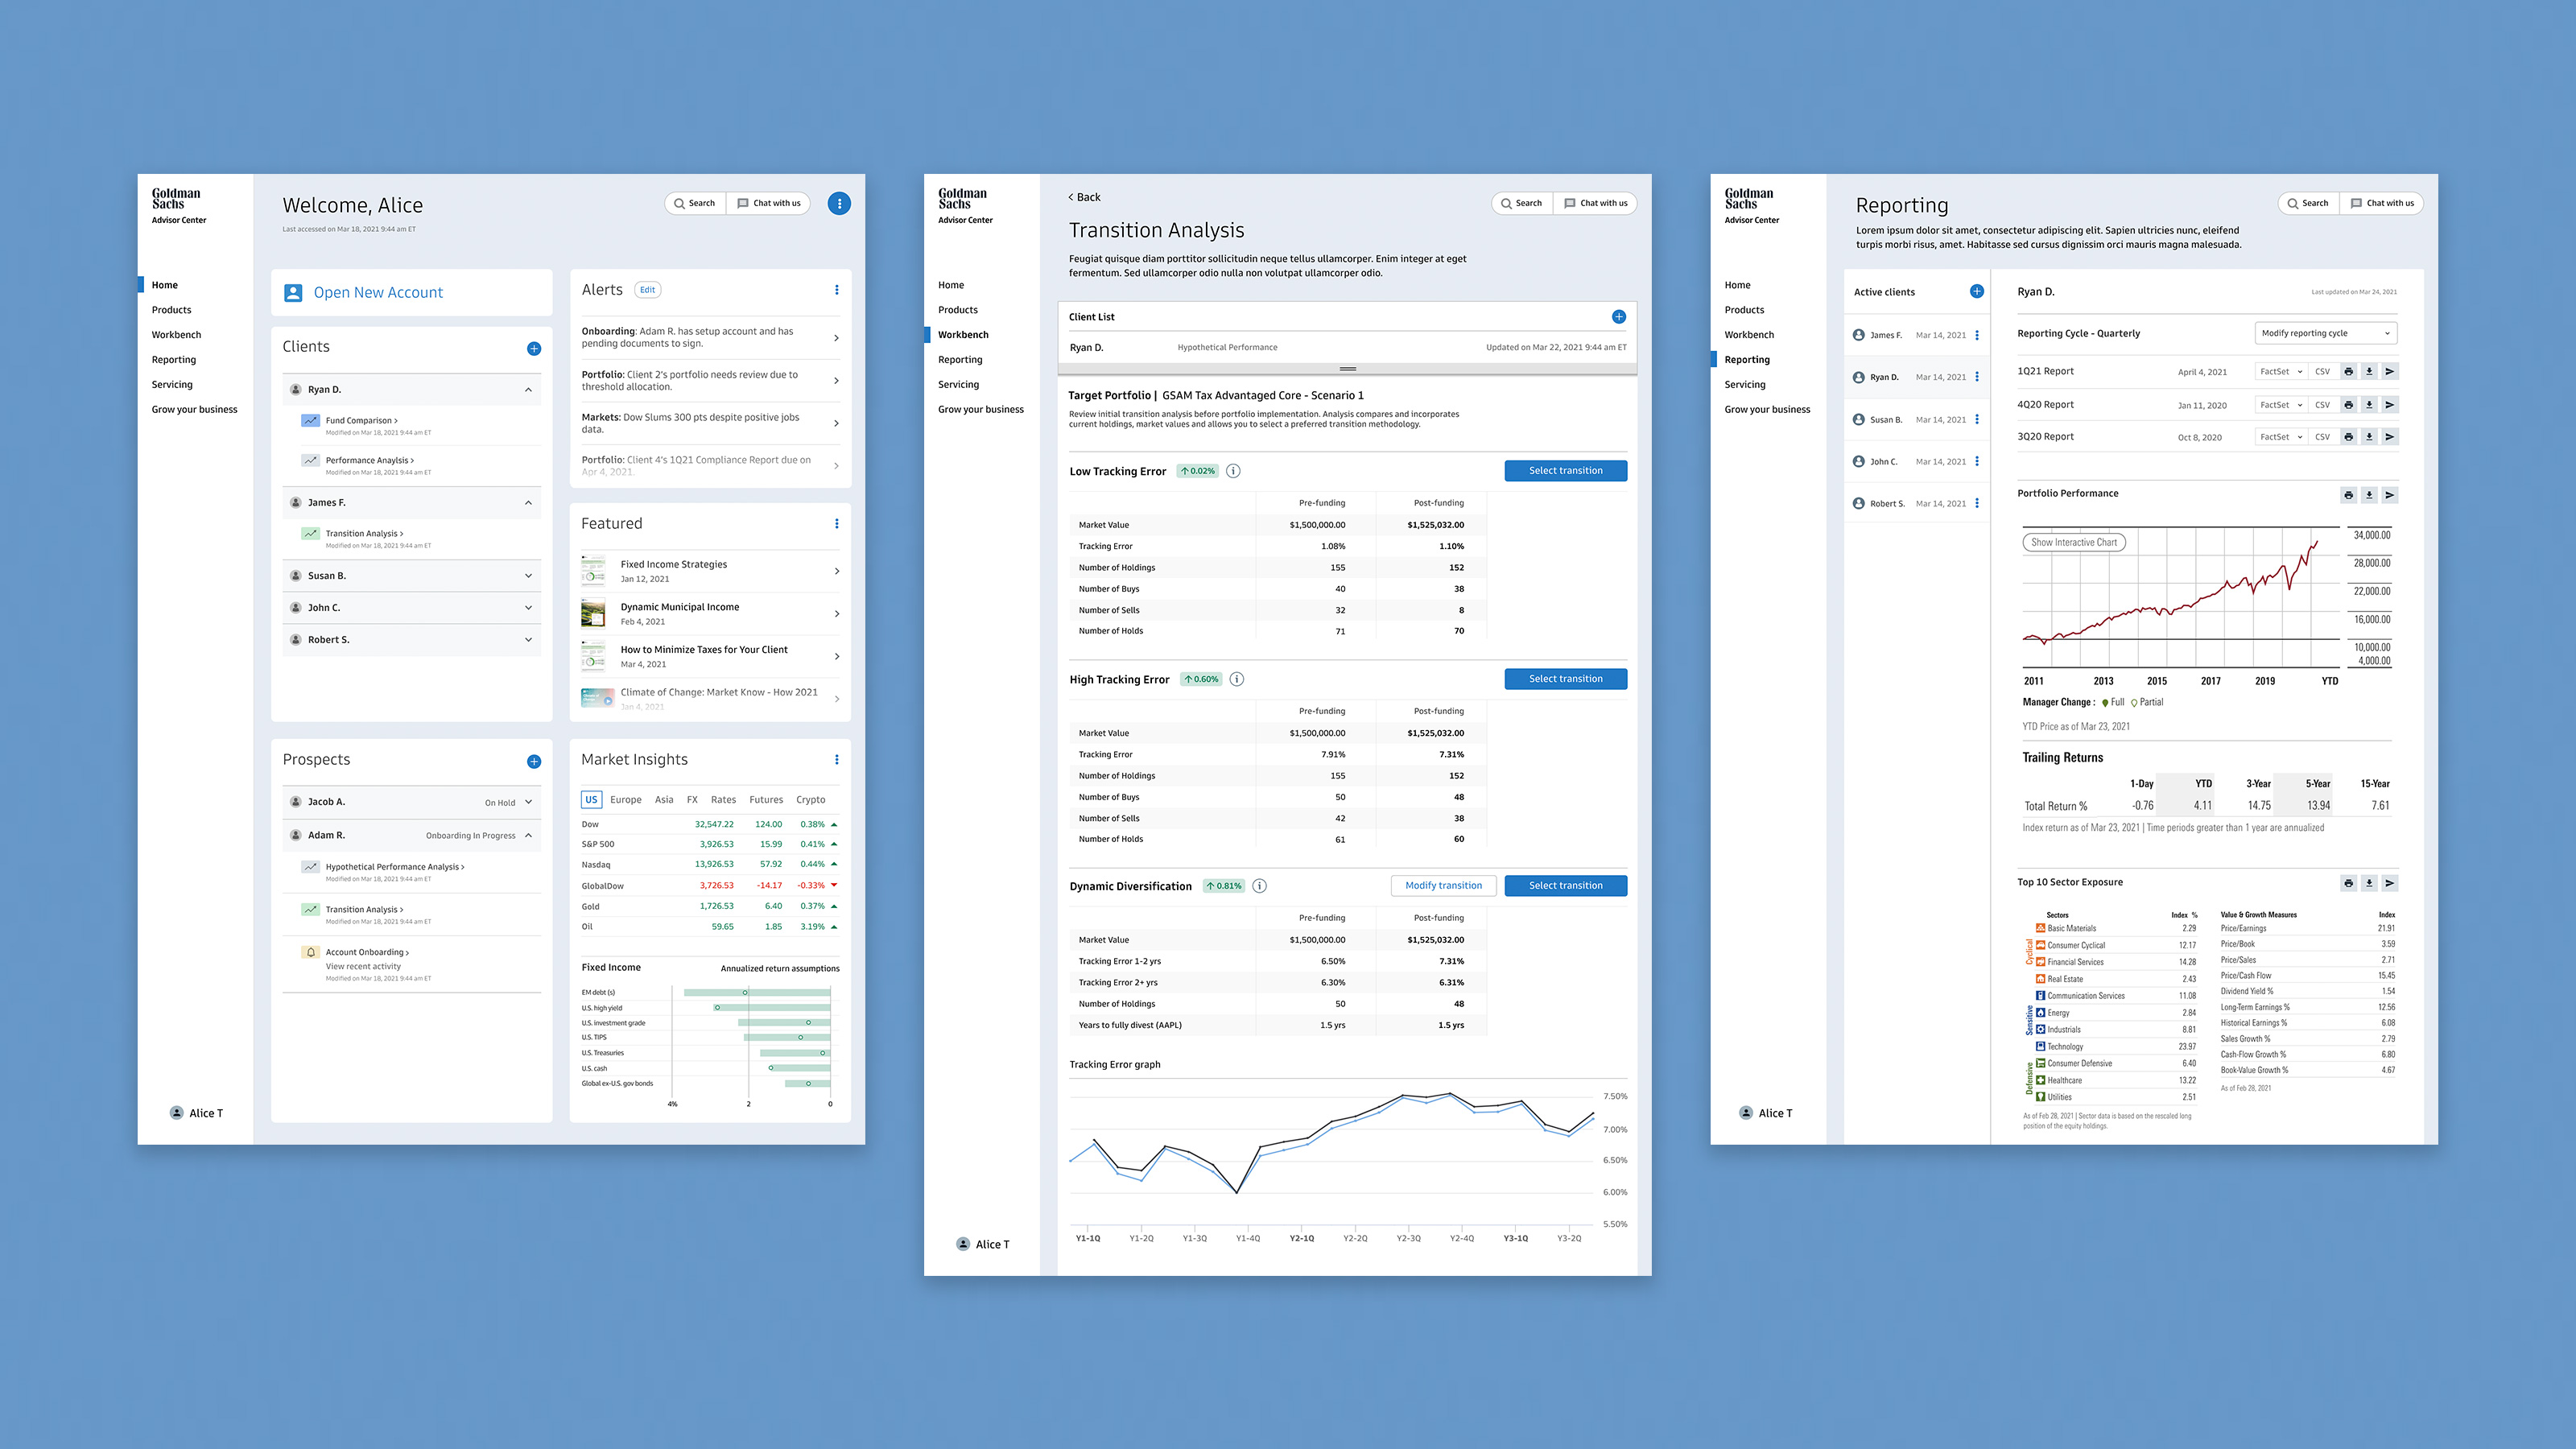Click Low Tracking Error info icon
The height and width of the screenshot is (1449, 2576).
1233,471
